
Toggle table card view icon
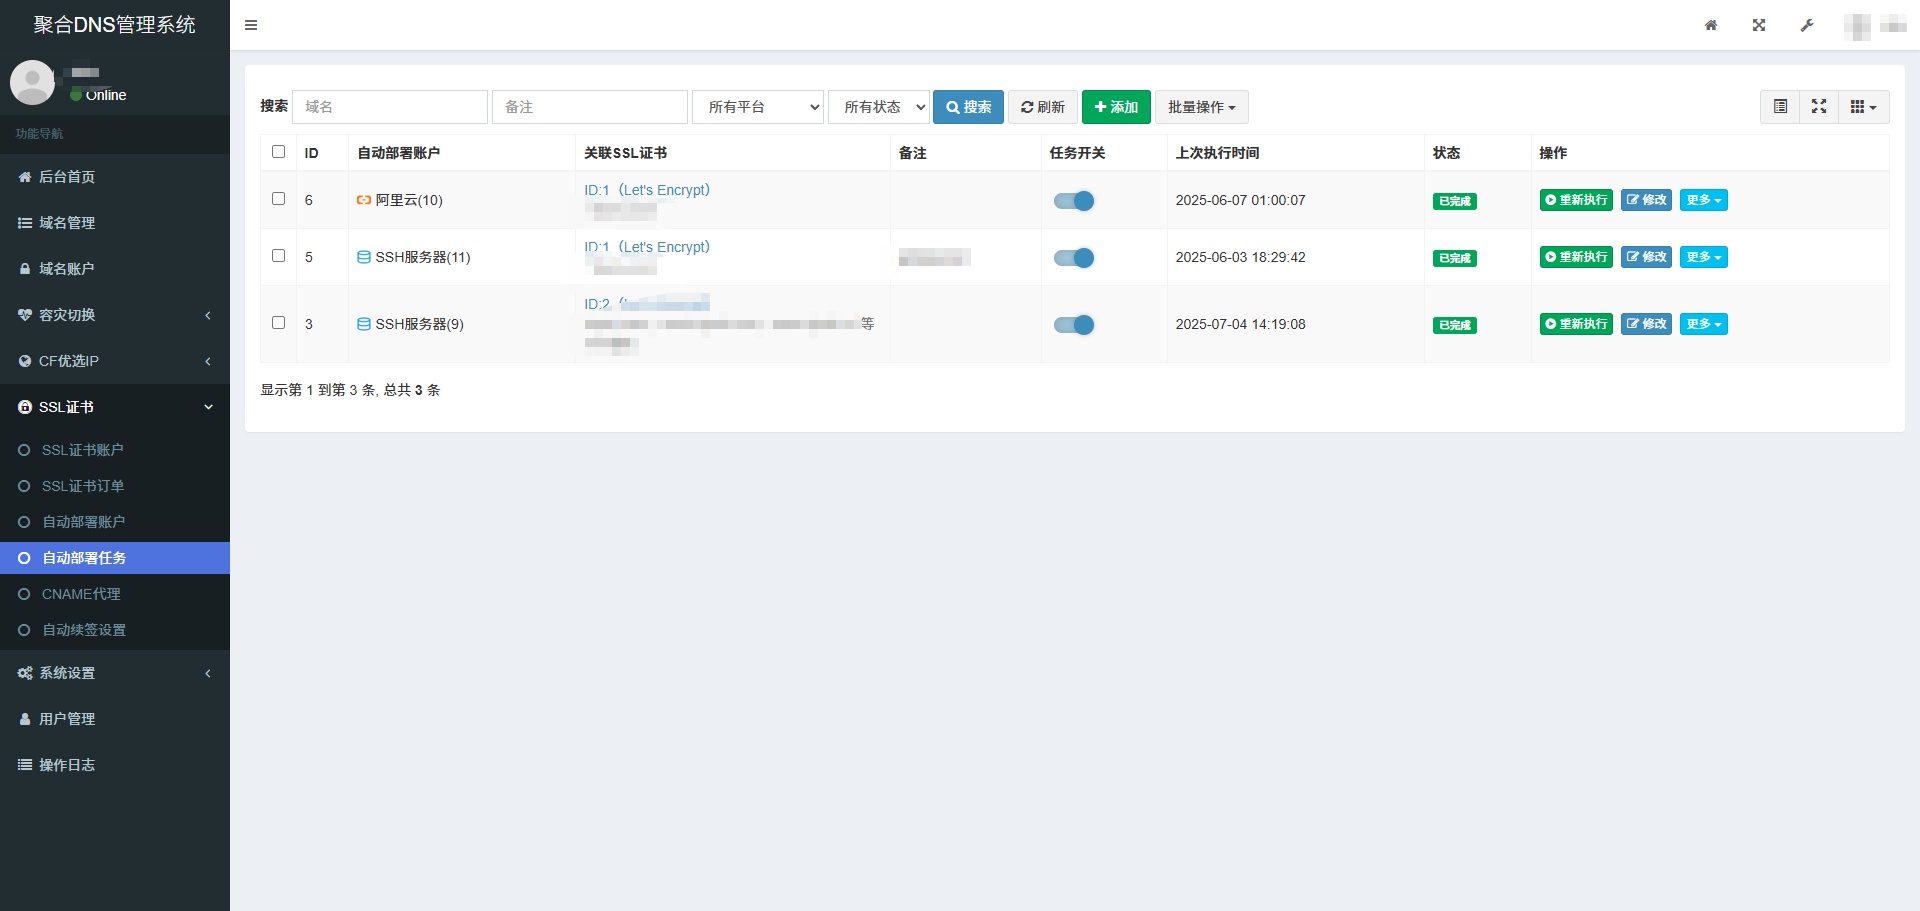tap(1780, 107)
